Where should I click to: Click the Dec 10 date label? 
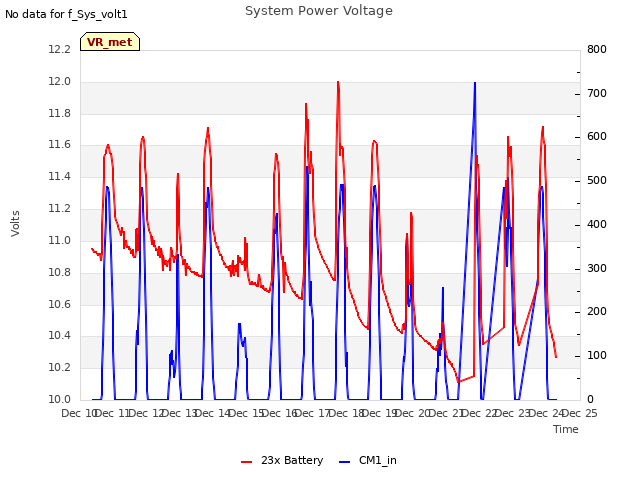(x=79, y=413)
